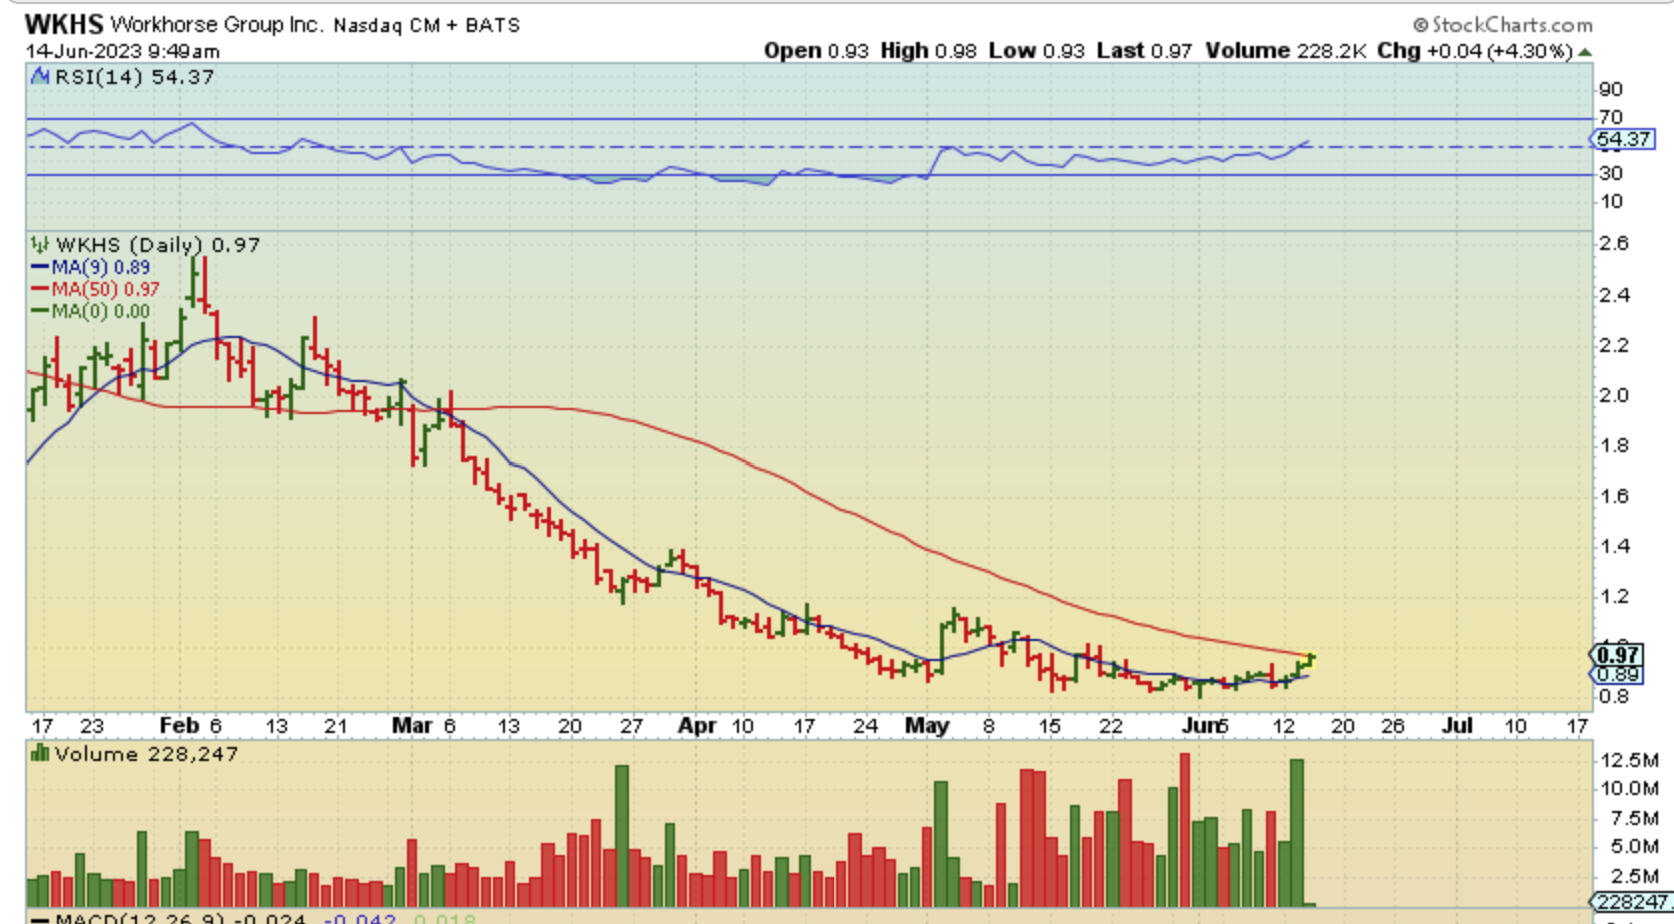
Task: Click the 2.4 price axis label
Action: (1614, 295)
